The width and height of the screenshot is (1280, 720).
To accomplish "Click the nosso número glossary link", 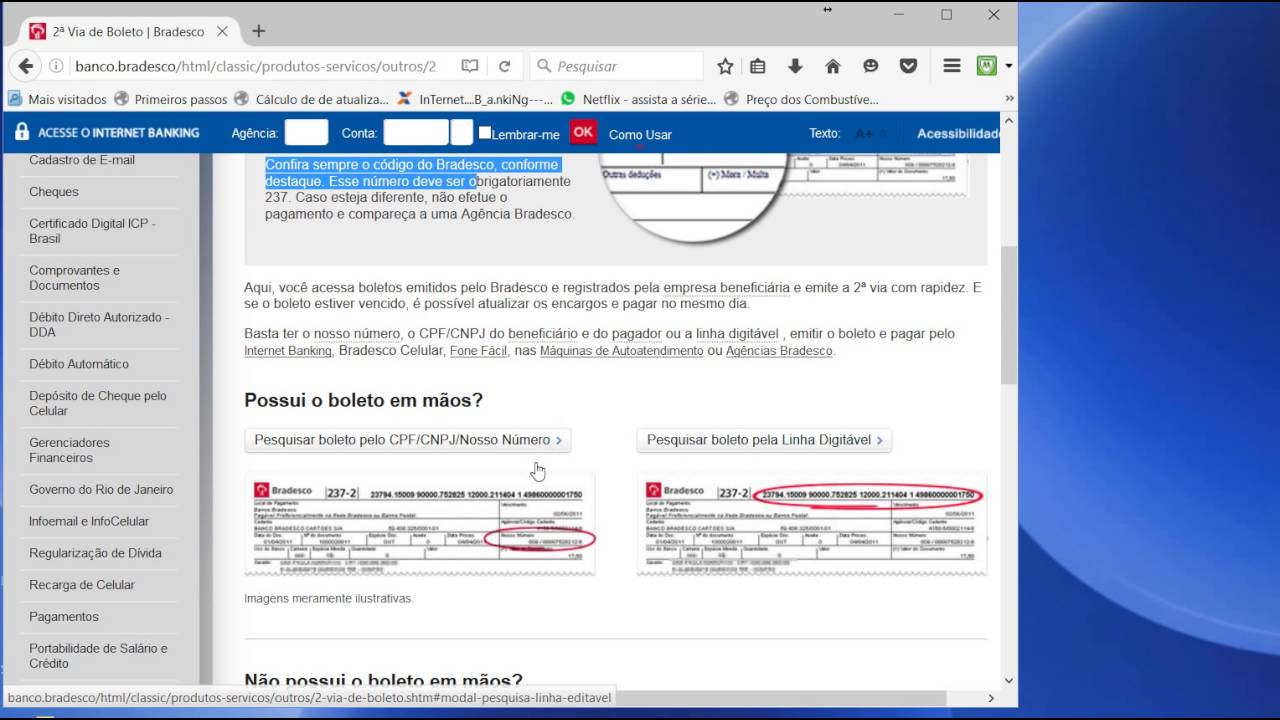I will coord(357,334).
